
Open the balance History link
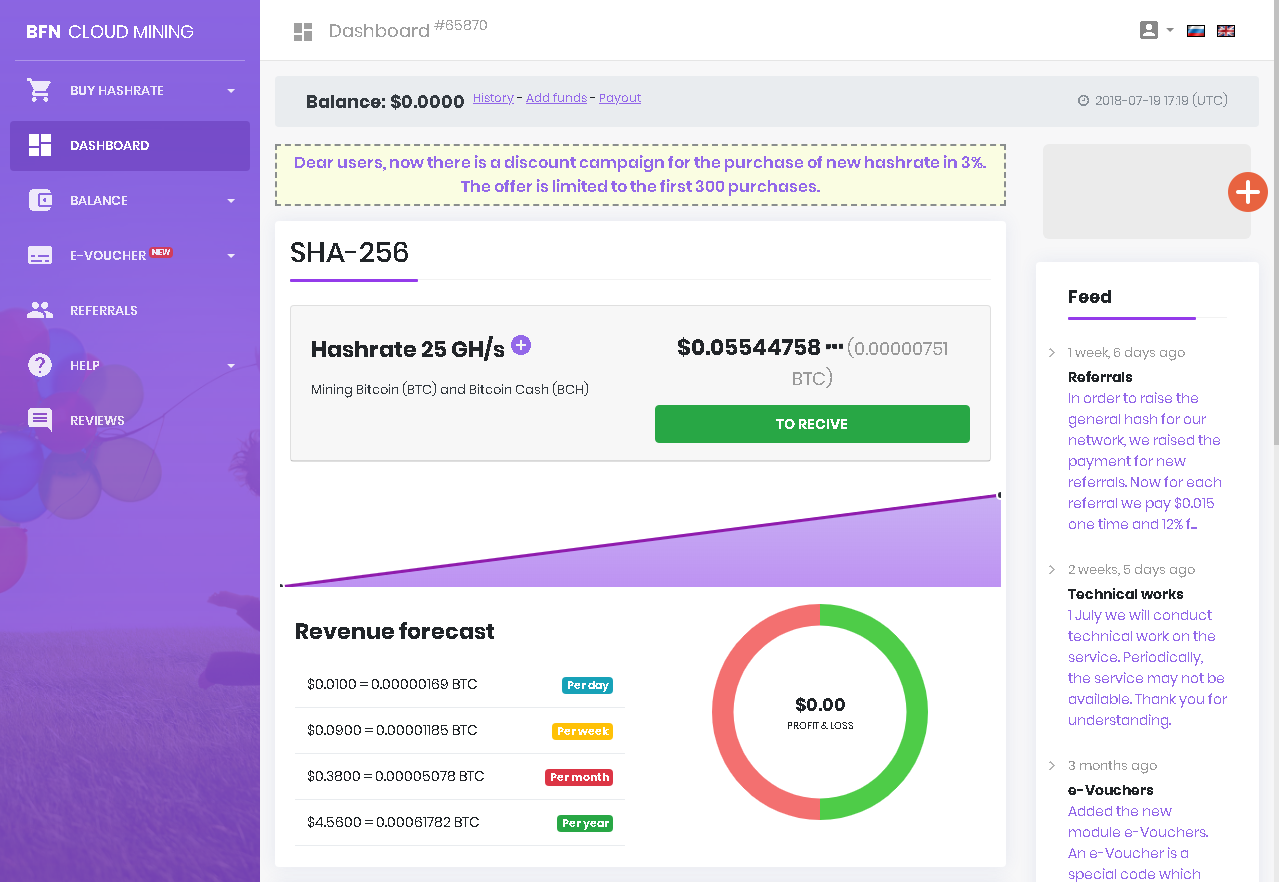pos(493,98)
